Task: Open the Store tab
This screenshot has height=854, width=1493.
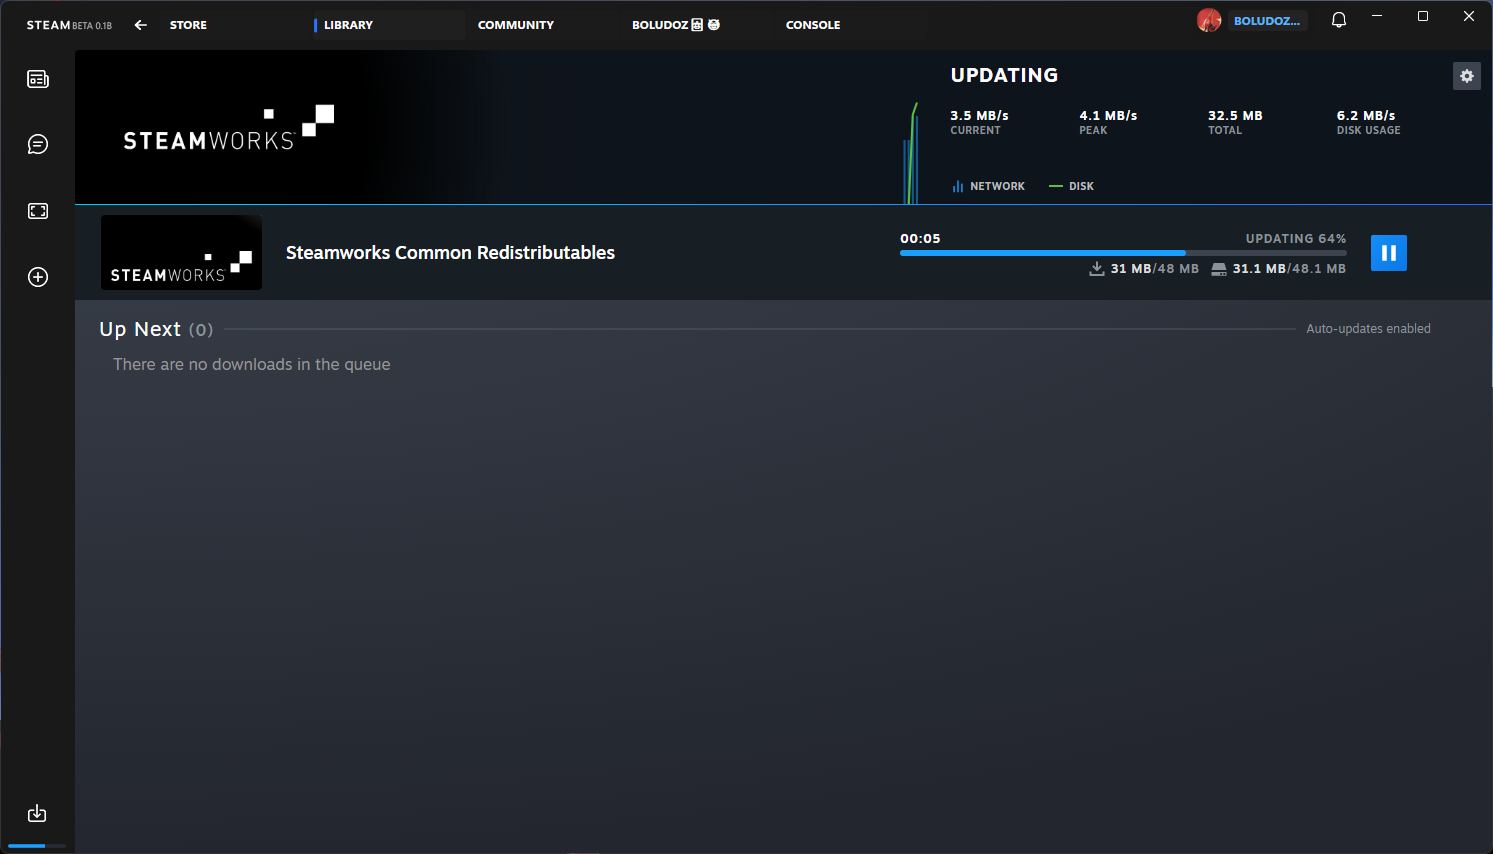Action: pos(188,25)
